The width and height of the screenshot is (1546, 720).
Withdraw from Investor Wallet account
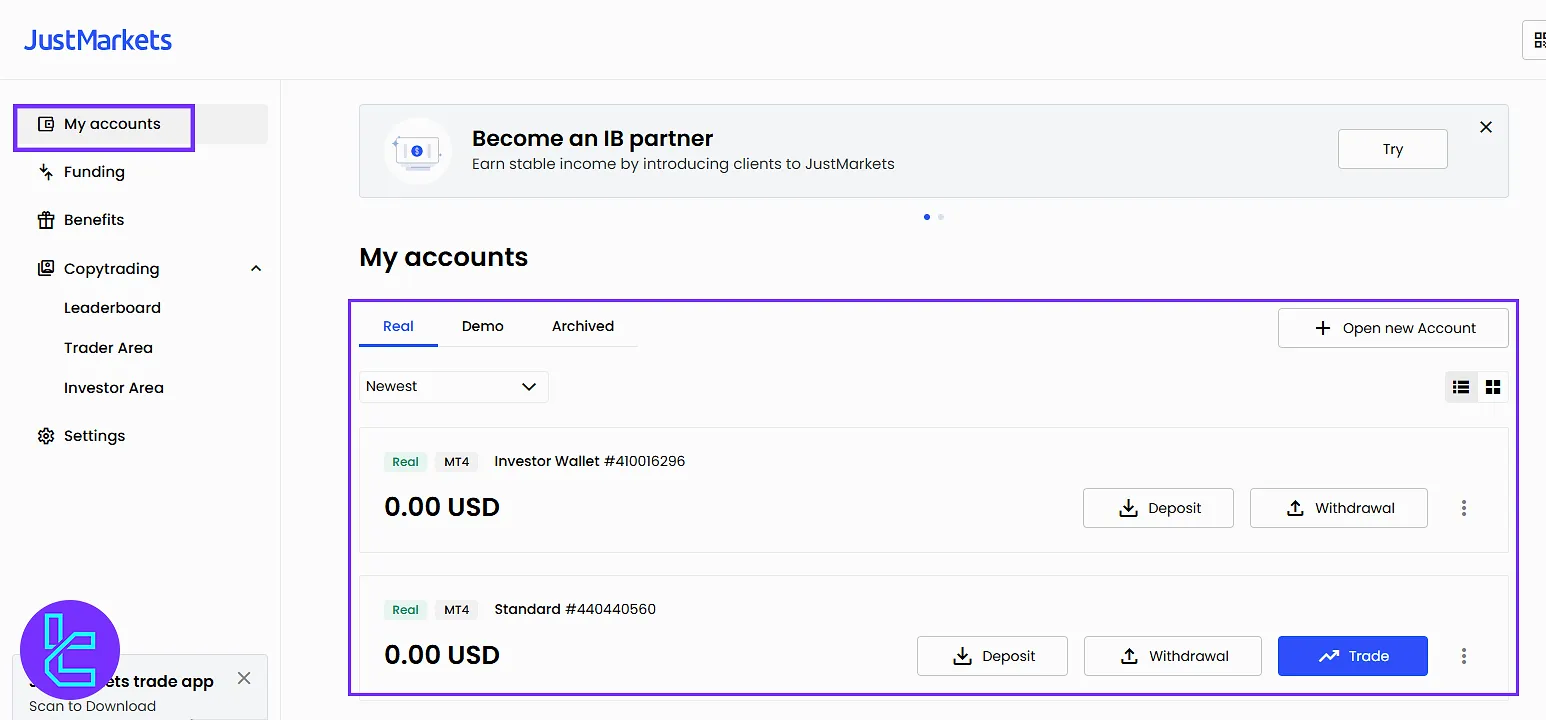1339,508
